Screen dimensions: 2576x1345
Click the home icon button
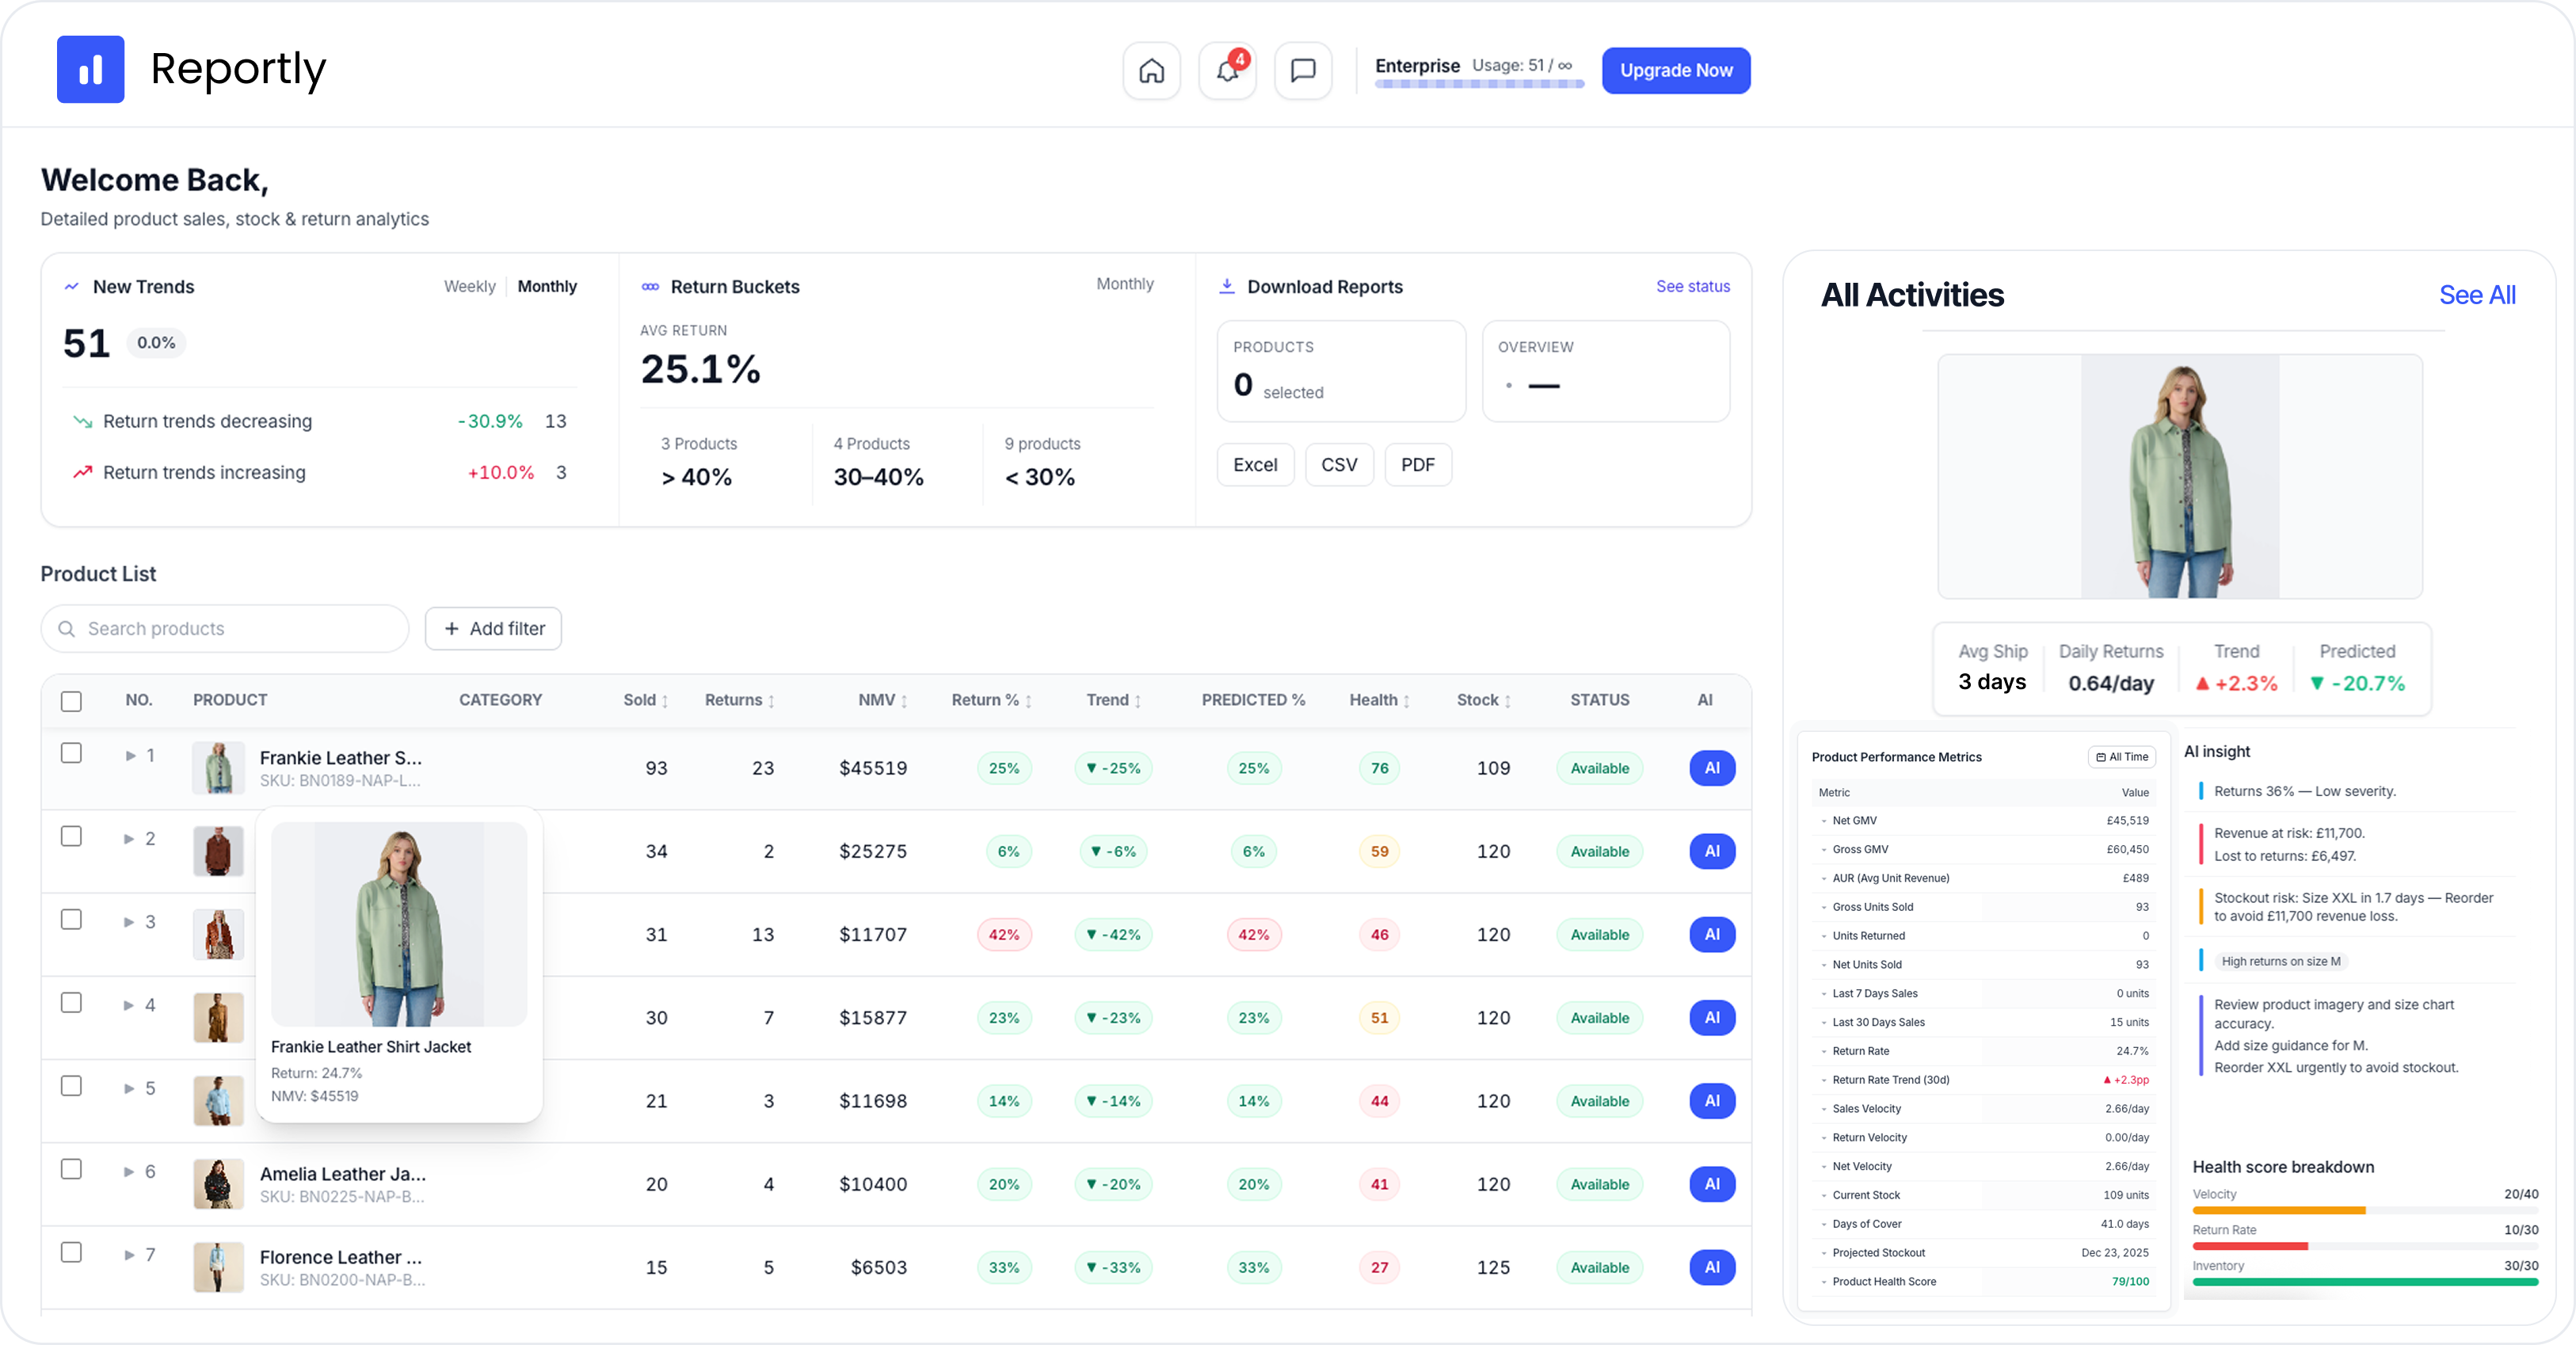[x=1151, y=70]
